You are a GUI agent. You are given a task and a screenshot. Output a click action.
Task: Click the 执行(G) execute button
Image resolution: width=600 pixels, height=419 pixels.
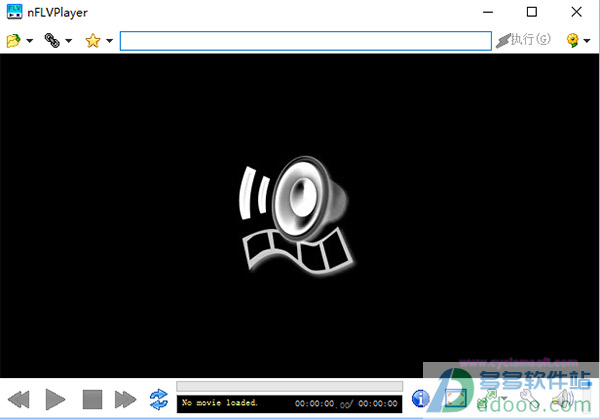[523, 40]
